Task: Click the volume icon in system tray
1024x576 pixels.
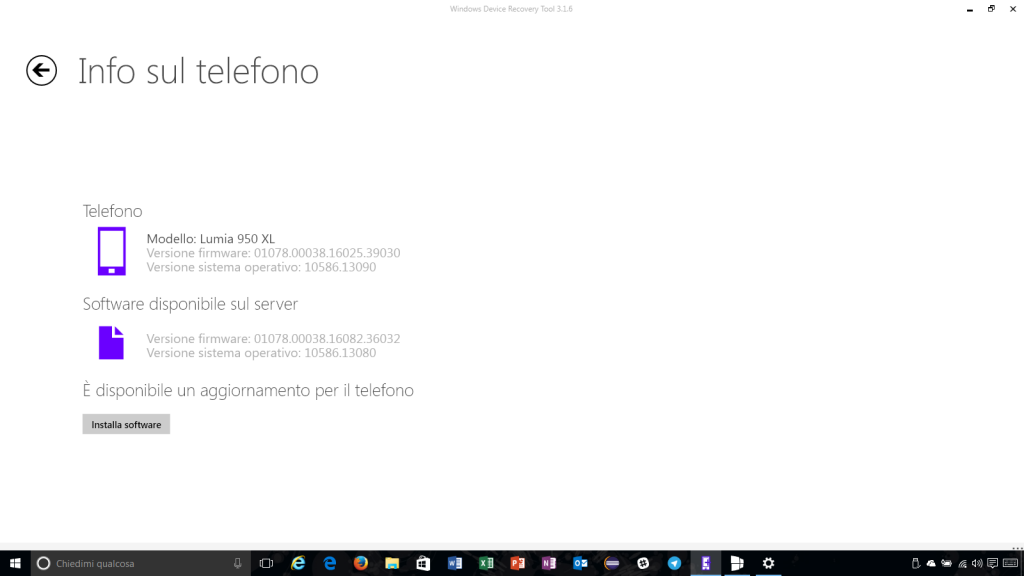Action: coord(977,564)
